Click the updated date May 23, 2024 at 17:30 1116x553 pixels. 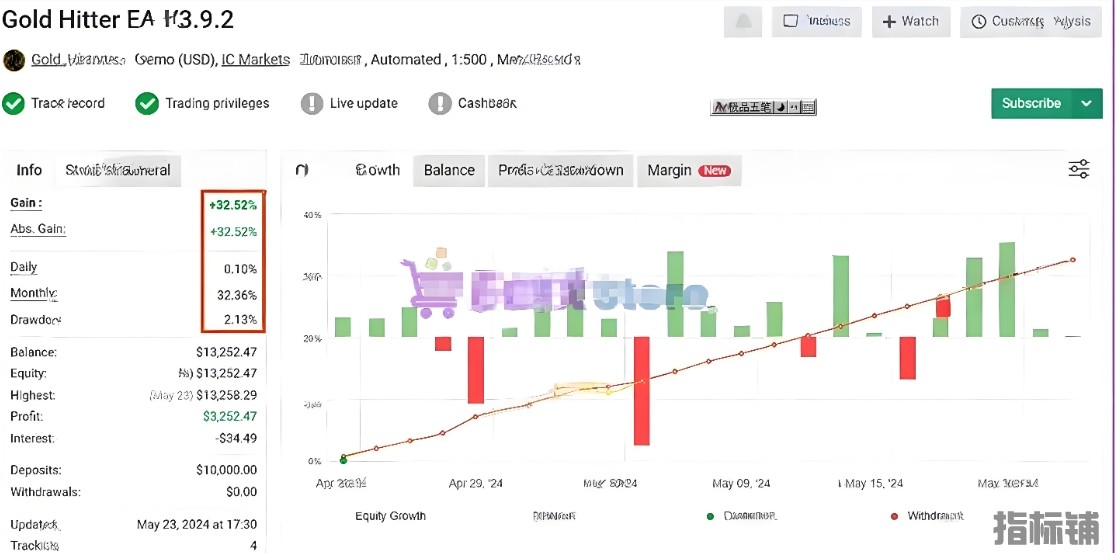click(197, 525)
